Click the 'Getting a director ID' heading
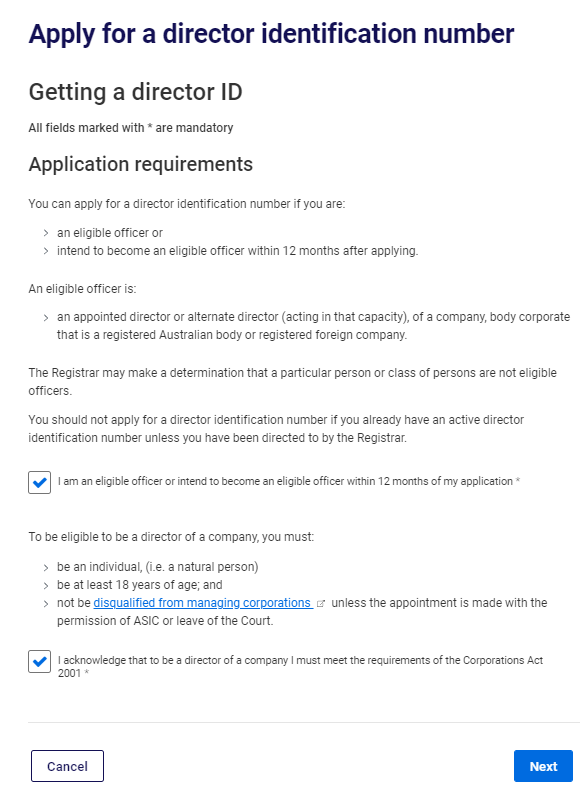Image resolution: width=586 pixels, height=793 pixels. point(136,92)
